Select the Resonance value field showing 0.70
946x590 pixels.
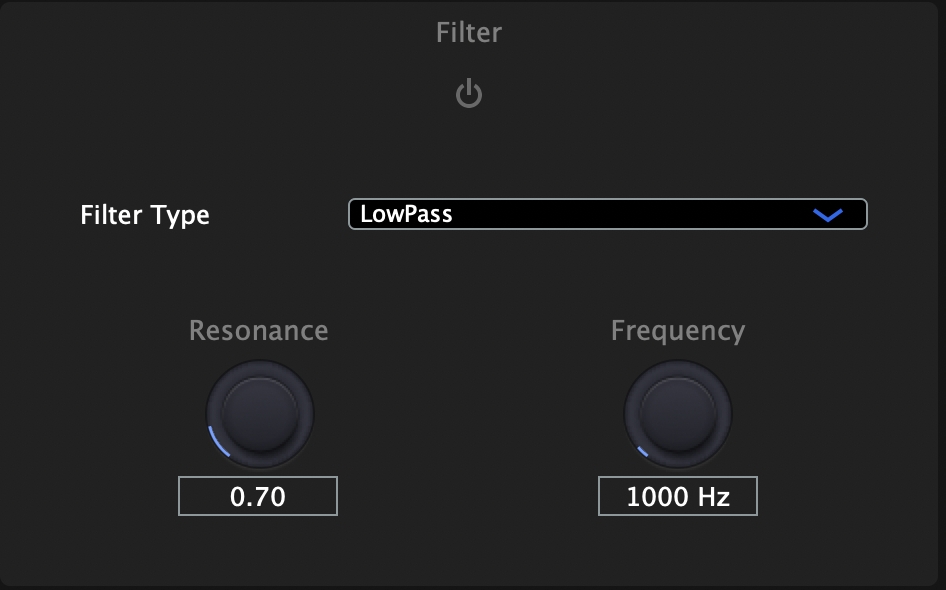tap(258, 496)
